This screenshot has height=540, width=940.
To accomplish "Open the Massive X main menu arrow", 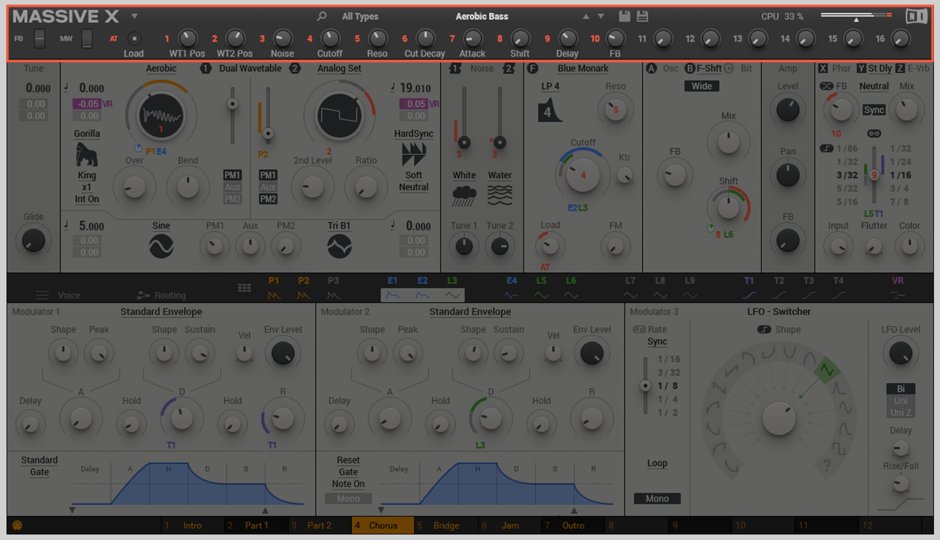I will coord(135,17).
